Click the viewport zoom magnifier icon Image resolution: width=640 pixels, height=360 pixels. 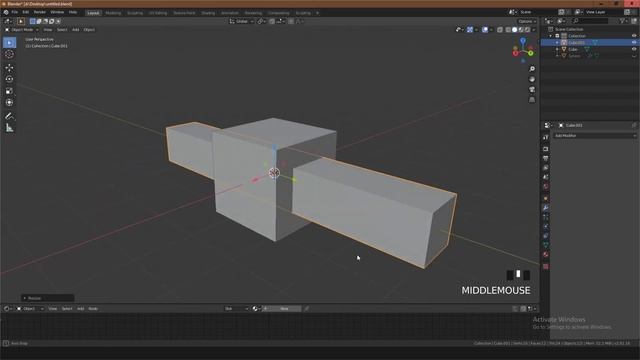pos(532,69)
